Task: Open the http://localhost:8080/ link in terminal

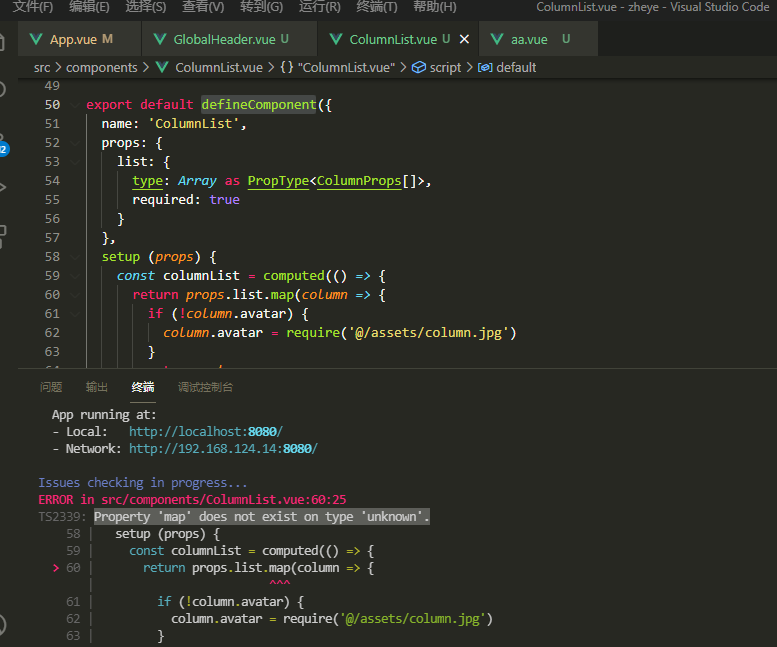Action: [205, 432]
